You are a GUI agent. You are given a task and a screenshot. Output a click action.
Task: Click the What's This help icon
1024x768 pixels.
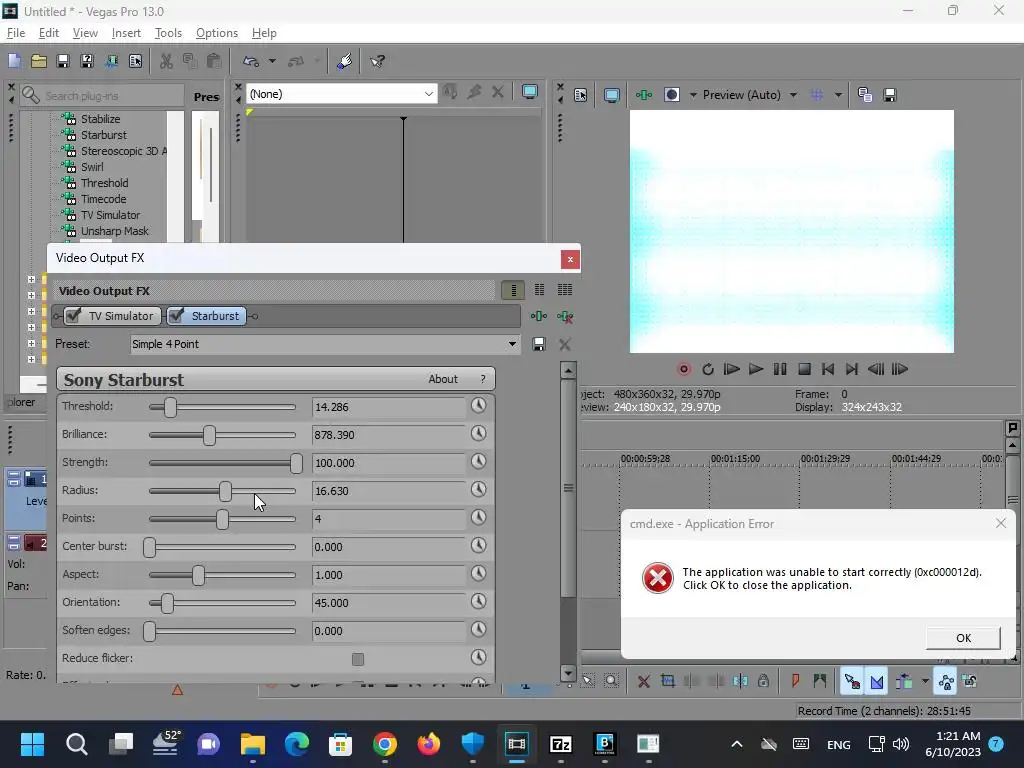coord(377,61)
